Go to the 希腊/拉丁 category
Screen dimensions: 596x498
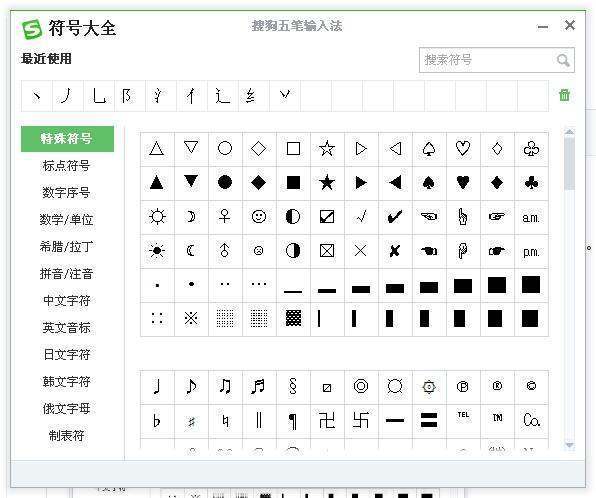tap(67, 247)
